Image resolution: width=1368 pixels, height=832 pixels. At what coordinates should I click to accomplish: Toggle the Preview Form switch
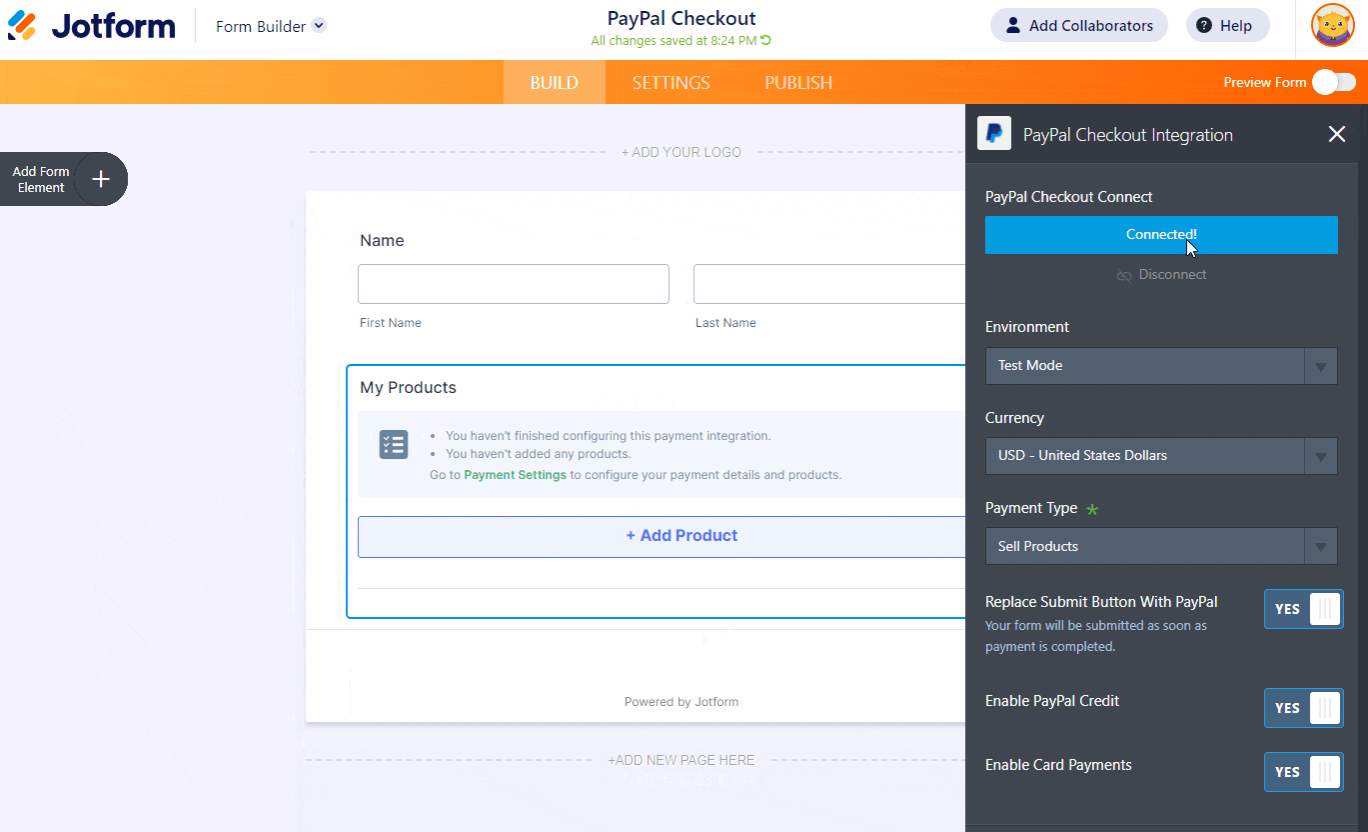pos(1334,82)
